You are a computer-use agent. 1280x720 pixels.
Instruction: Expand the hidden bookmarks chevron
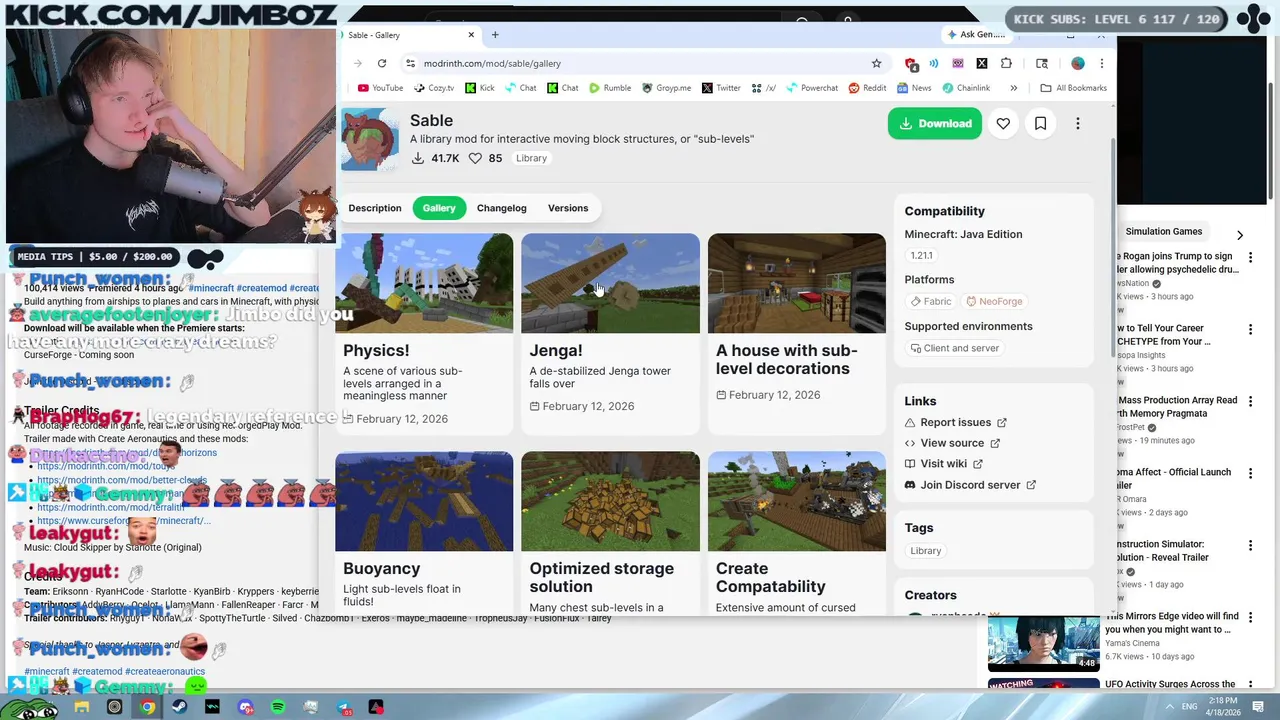[x=1013, y=88]
